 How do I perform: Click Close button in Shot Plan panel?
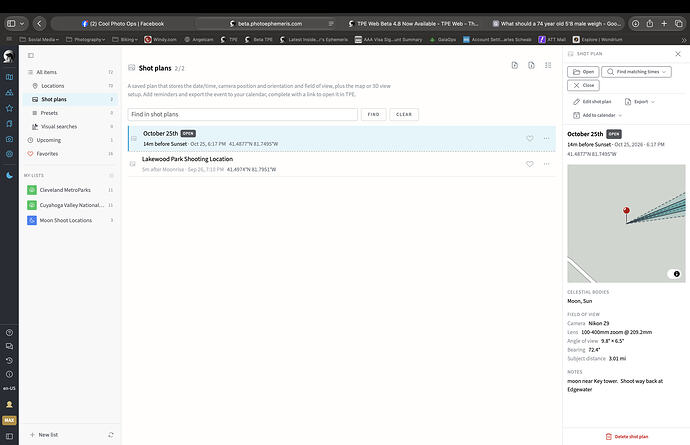(584, 85)
